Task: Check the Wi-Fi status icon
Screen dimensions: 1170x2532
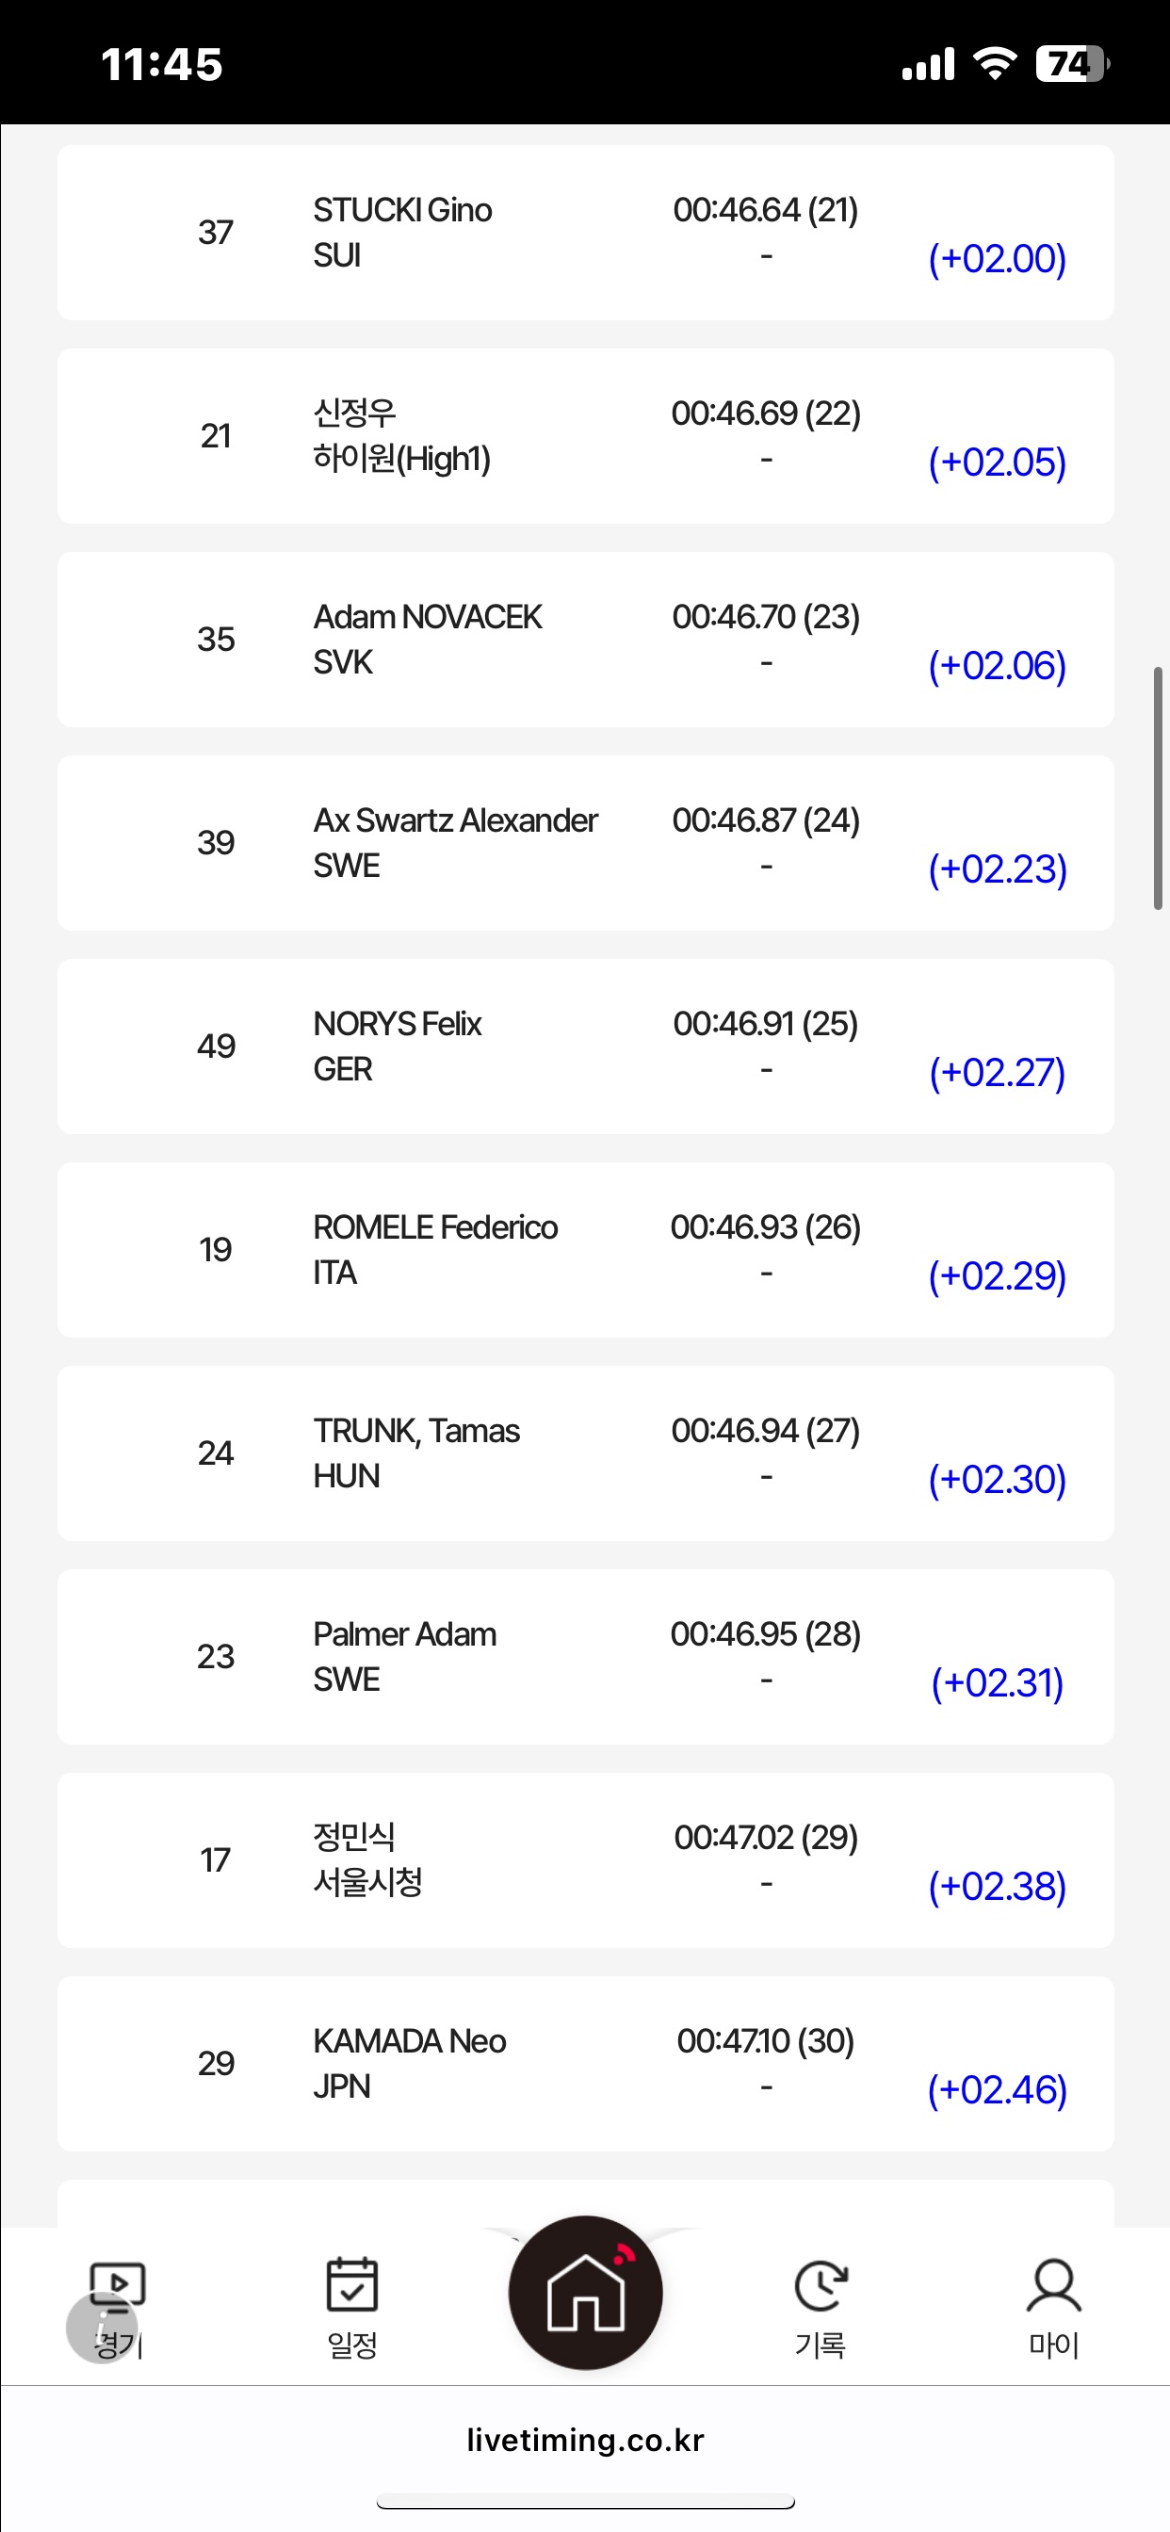Action: click(x=994, y=64)
